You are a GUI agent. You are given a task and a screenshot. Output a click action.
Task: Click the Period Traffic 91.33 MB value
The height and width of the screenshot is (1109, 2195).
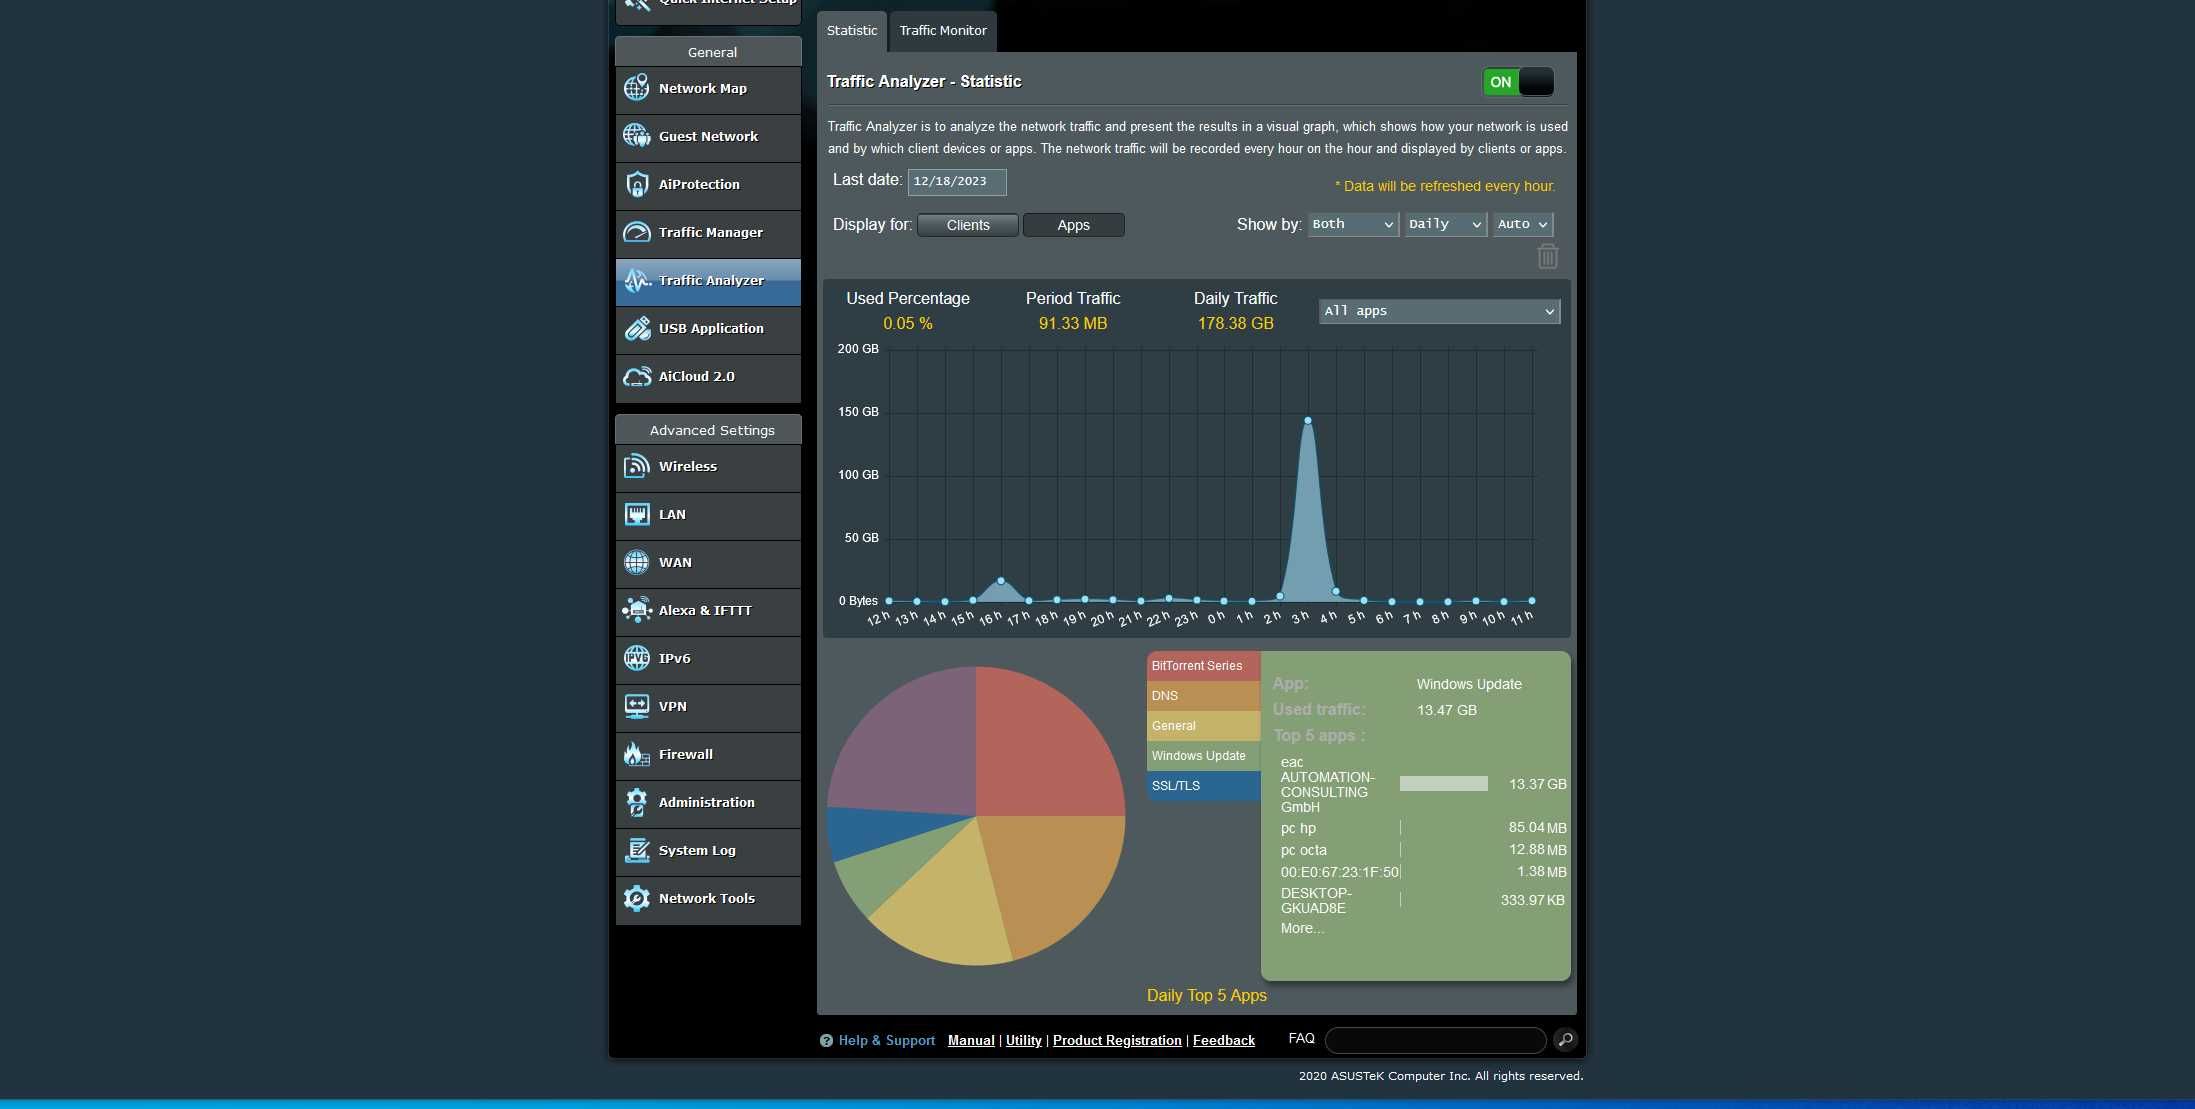point(1072,324)
